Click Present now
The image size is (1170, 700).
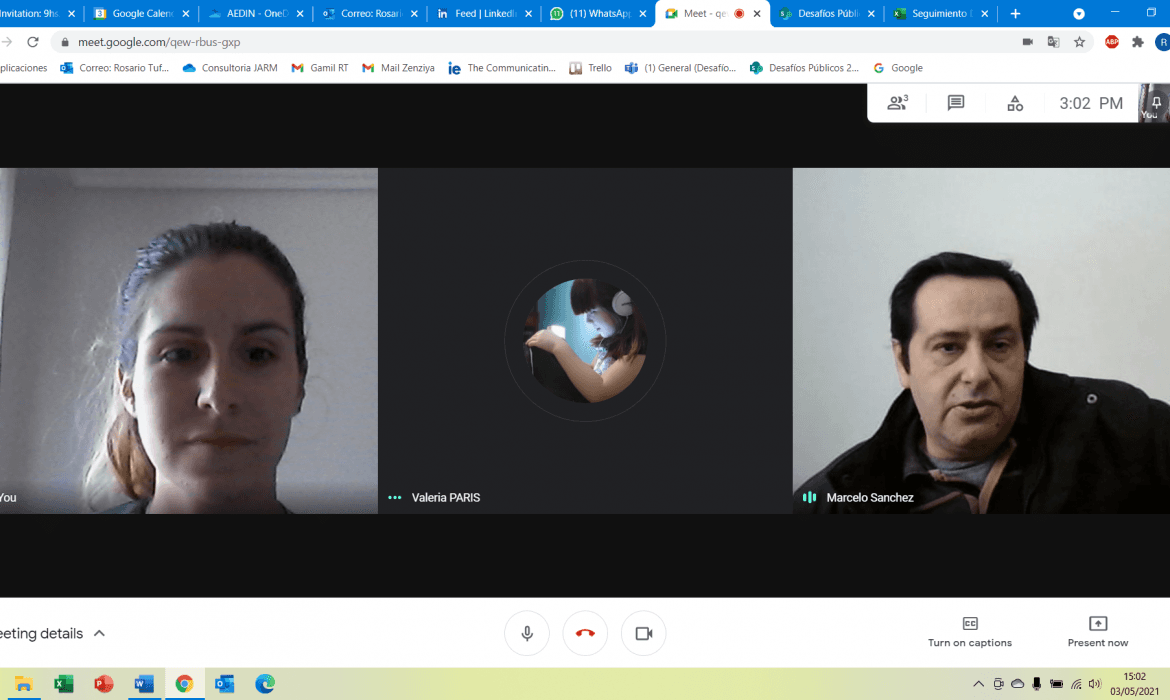tap(1097, 631)
